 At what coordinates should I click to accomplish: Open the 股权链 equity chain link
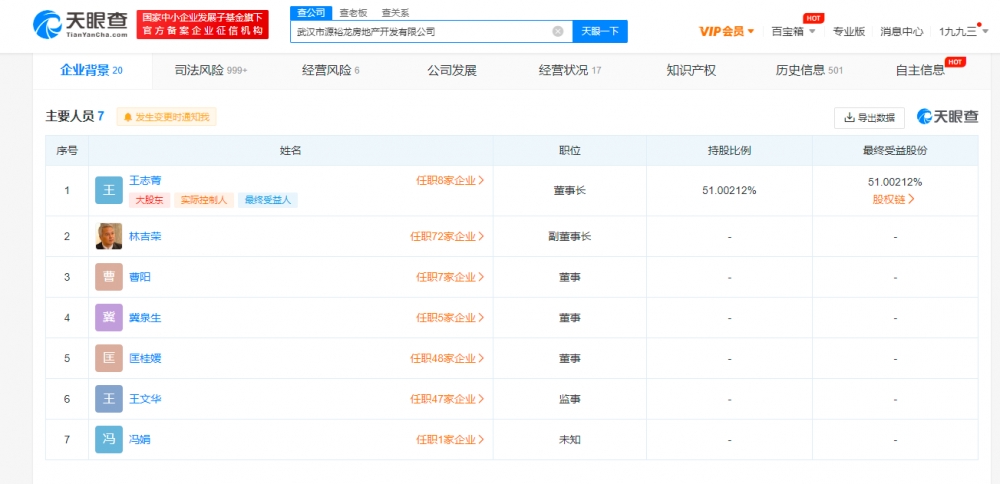(x=894, y=199)
